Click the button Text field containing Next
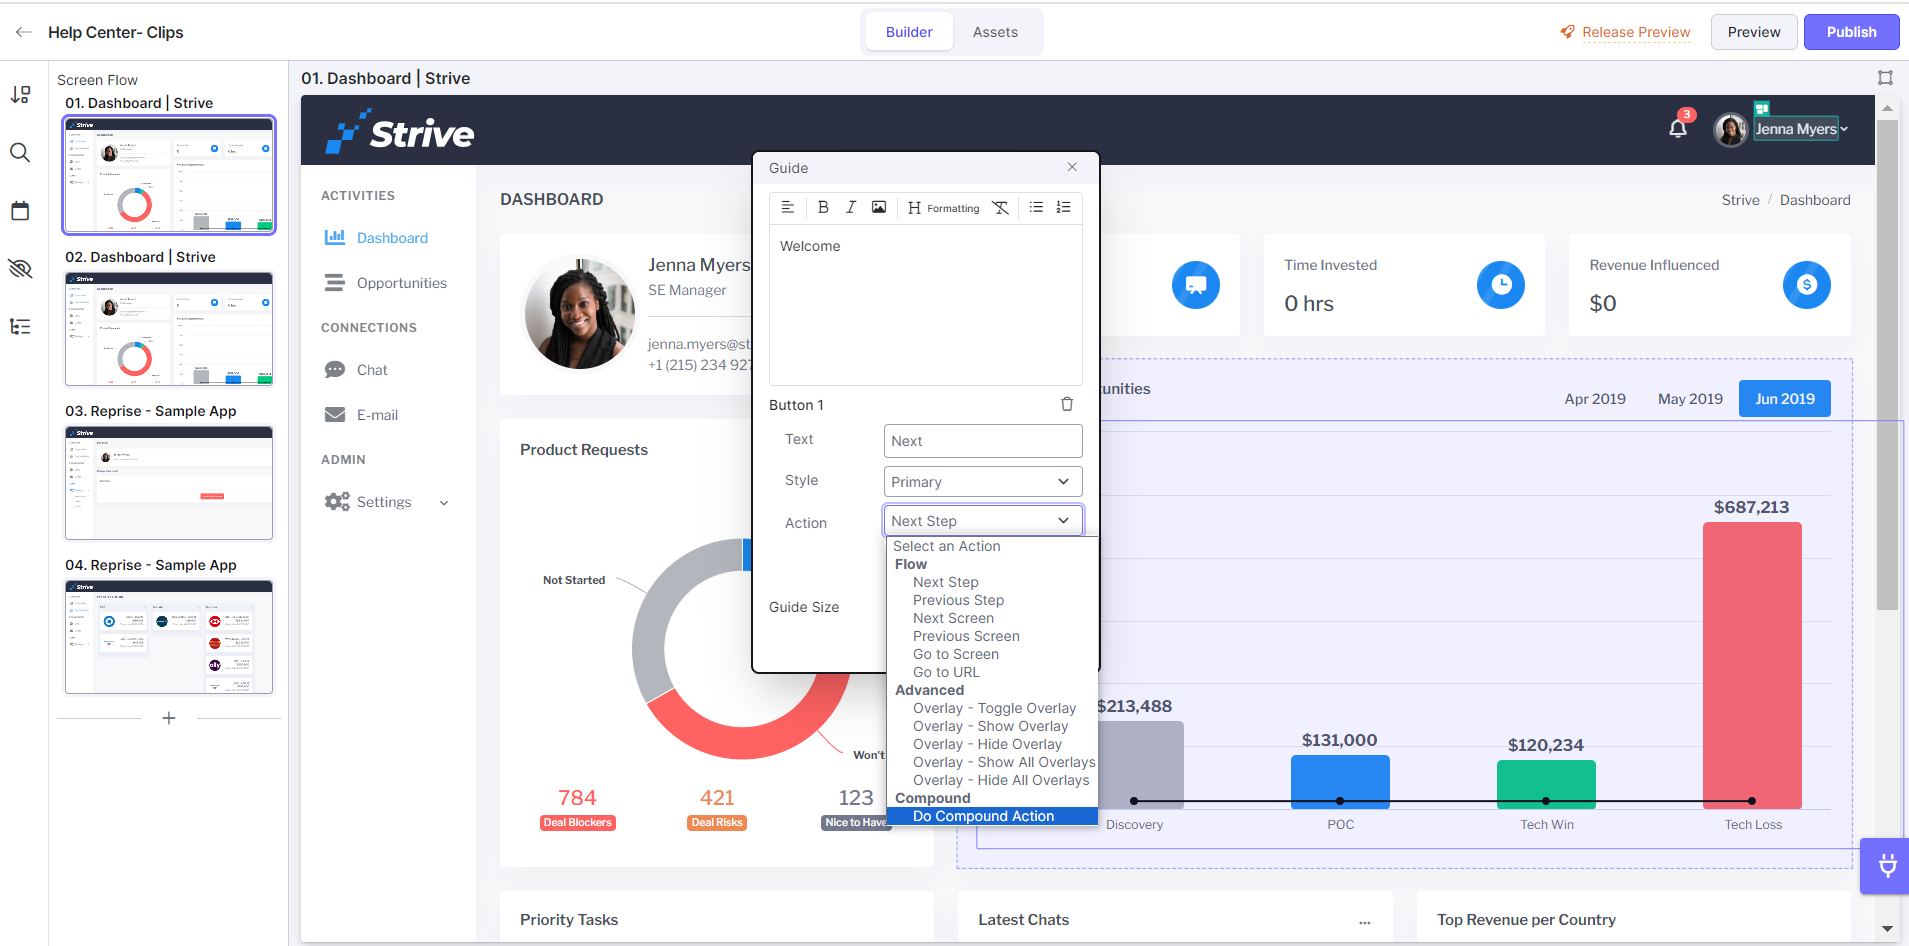This screenshot has height=946, width=1909. tap(983, 441)
